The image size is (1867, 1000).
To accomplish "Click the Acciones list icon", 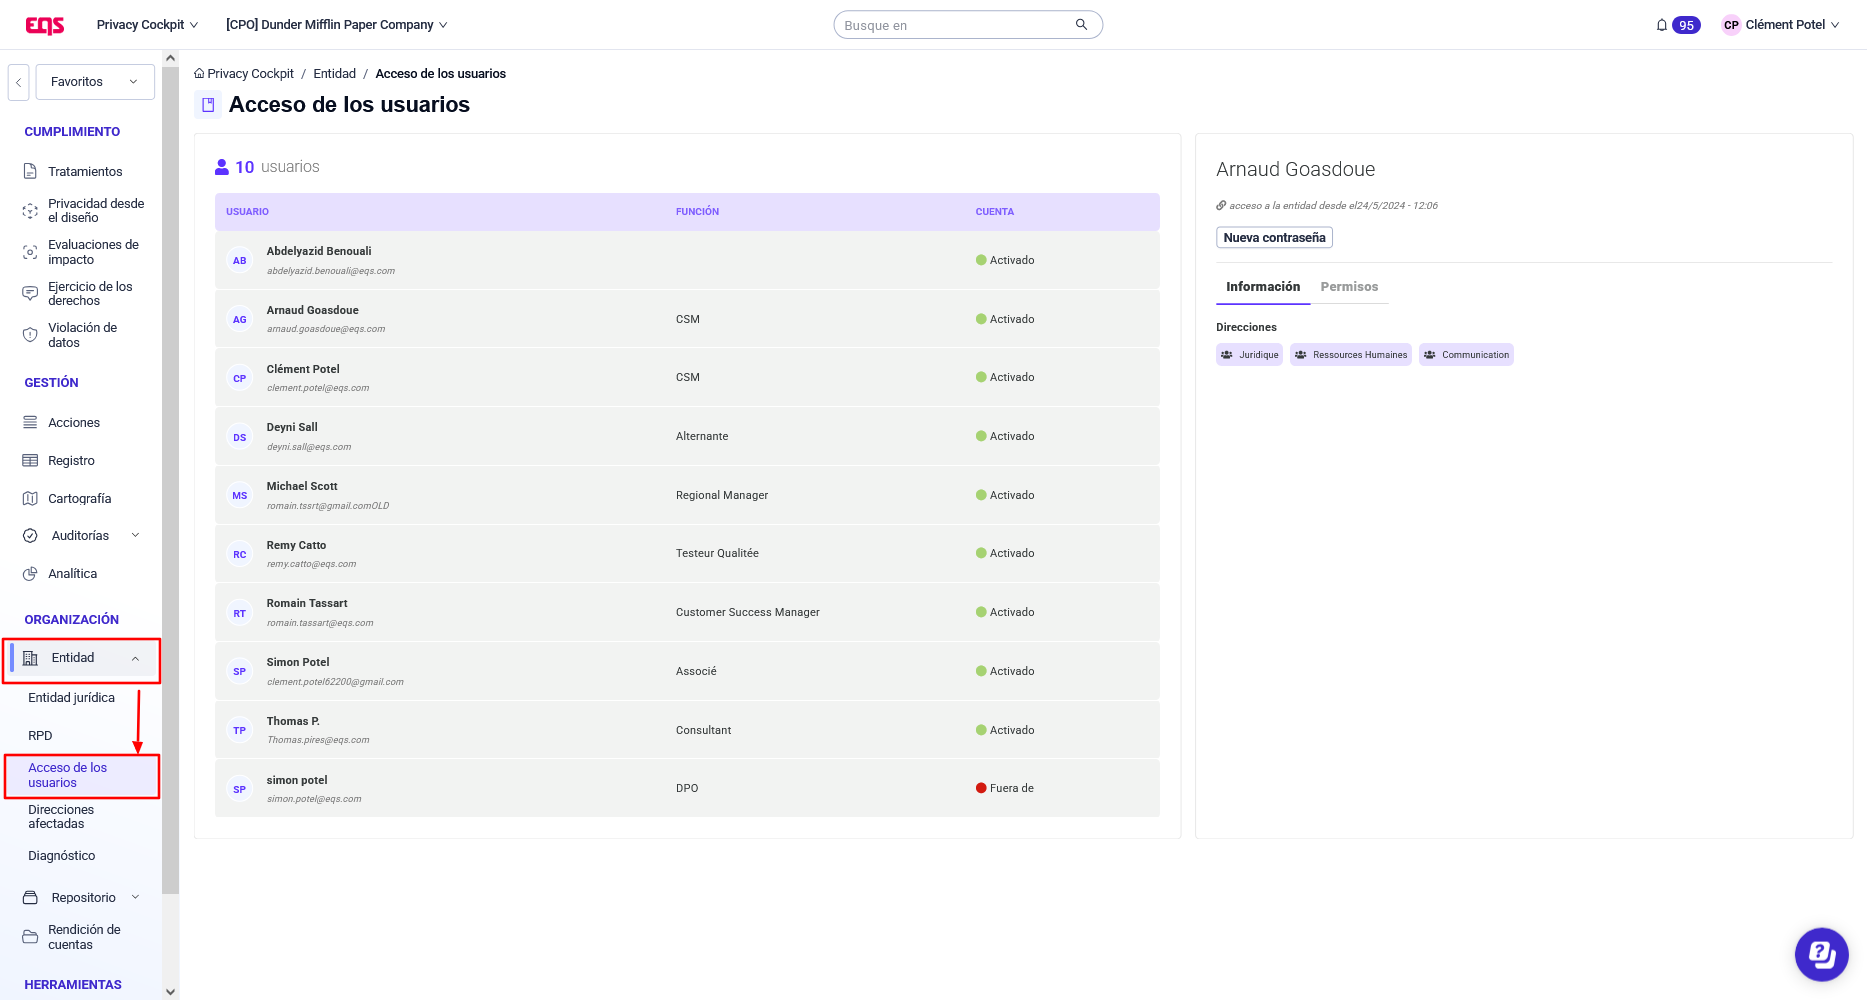I will click(31, 423).
